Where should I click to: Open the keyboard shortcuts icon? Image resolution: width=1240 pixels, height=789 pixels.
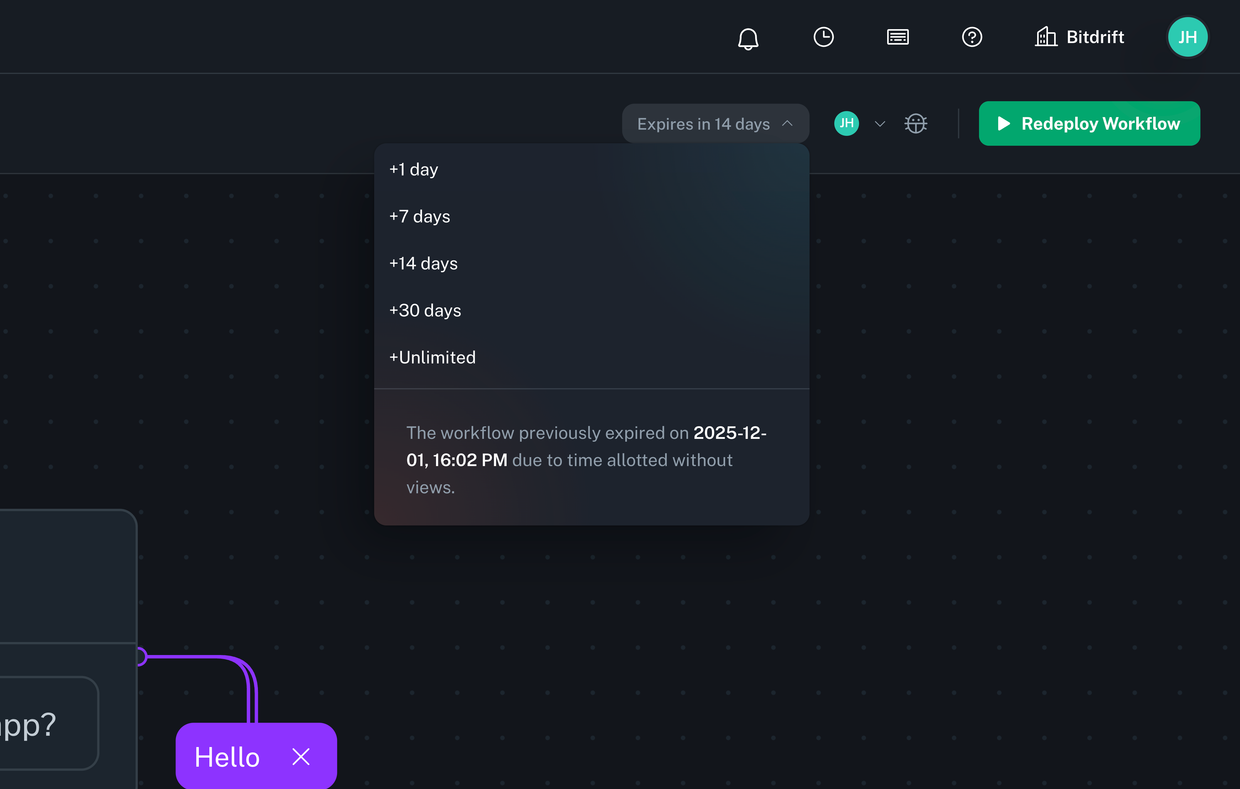click(897, 37)
